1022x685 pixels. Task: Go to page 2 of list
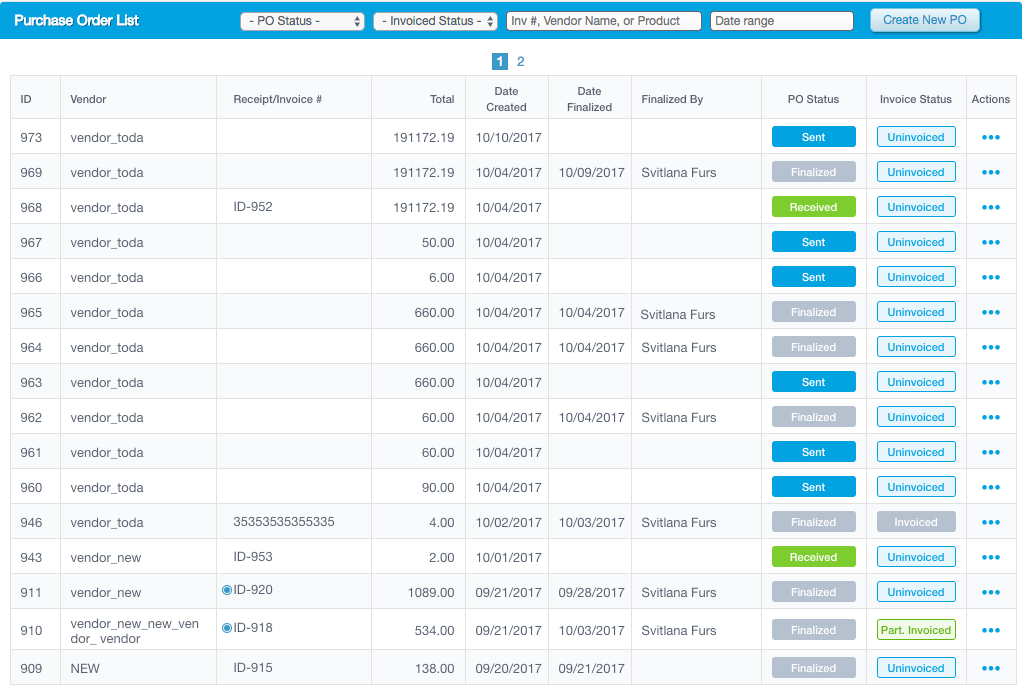[x=520, y=61]
